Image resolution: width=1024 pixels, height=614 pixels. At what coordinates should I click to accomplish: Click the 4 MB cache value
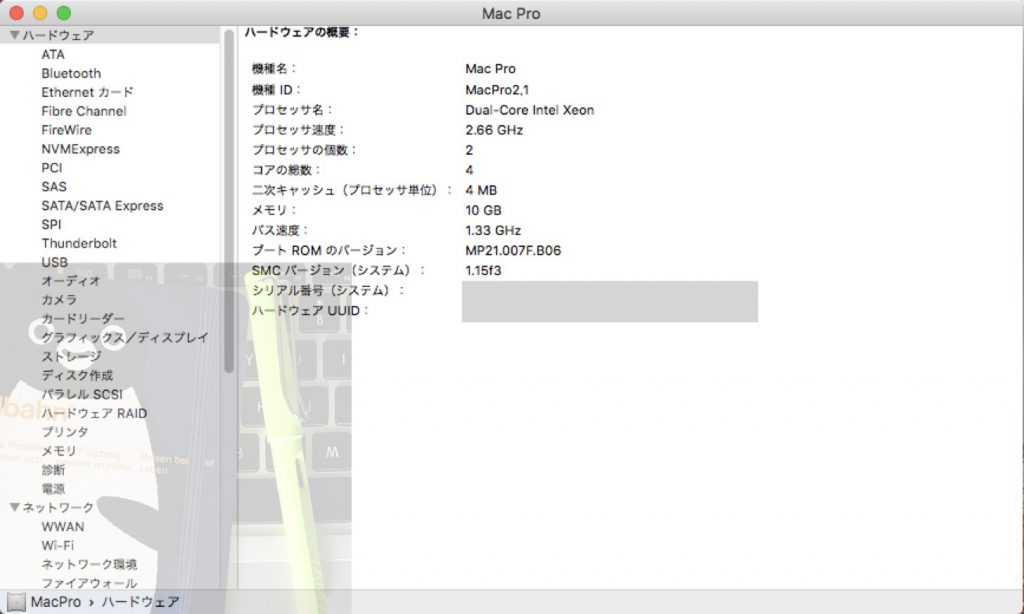tap(481, 190)
